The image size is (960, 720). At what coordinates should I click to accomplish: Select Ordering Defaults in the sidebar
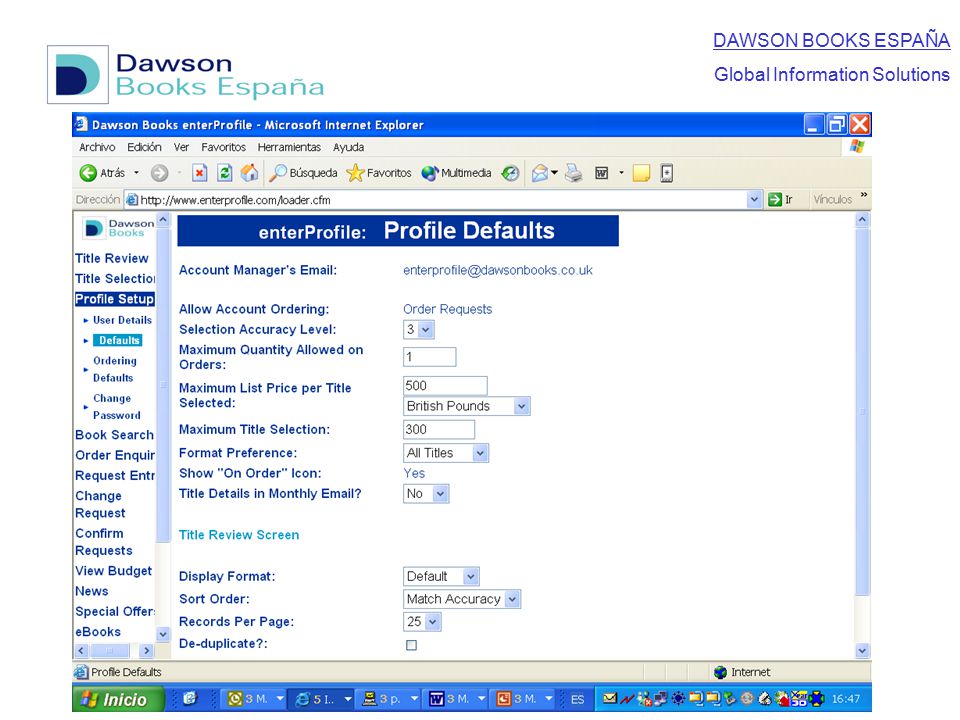point(114,369)
